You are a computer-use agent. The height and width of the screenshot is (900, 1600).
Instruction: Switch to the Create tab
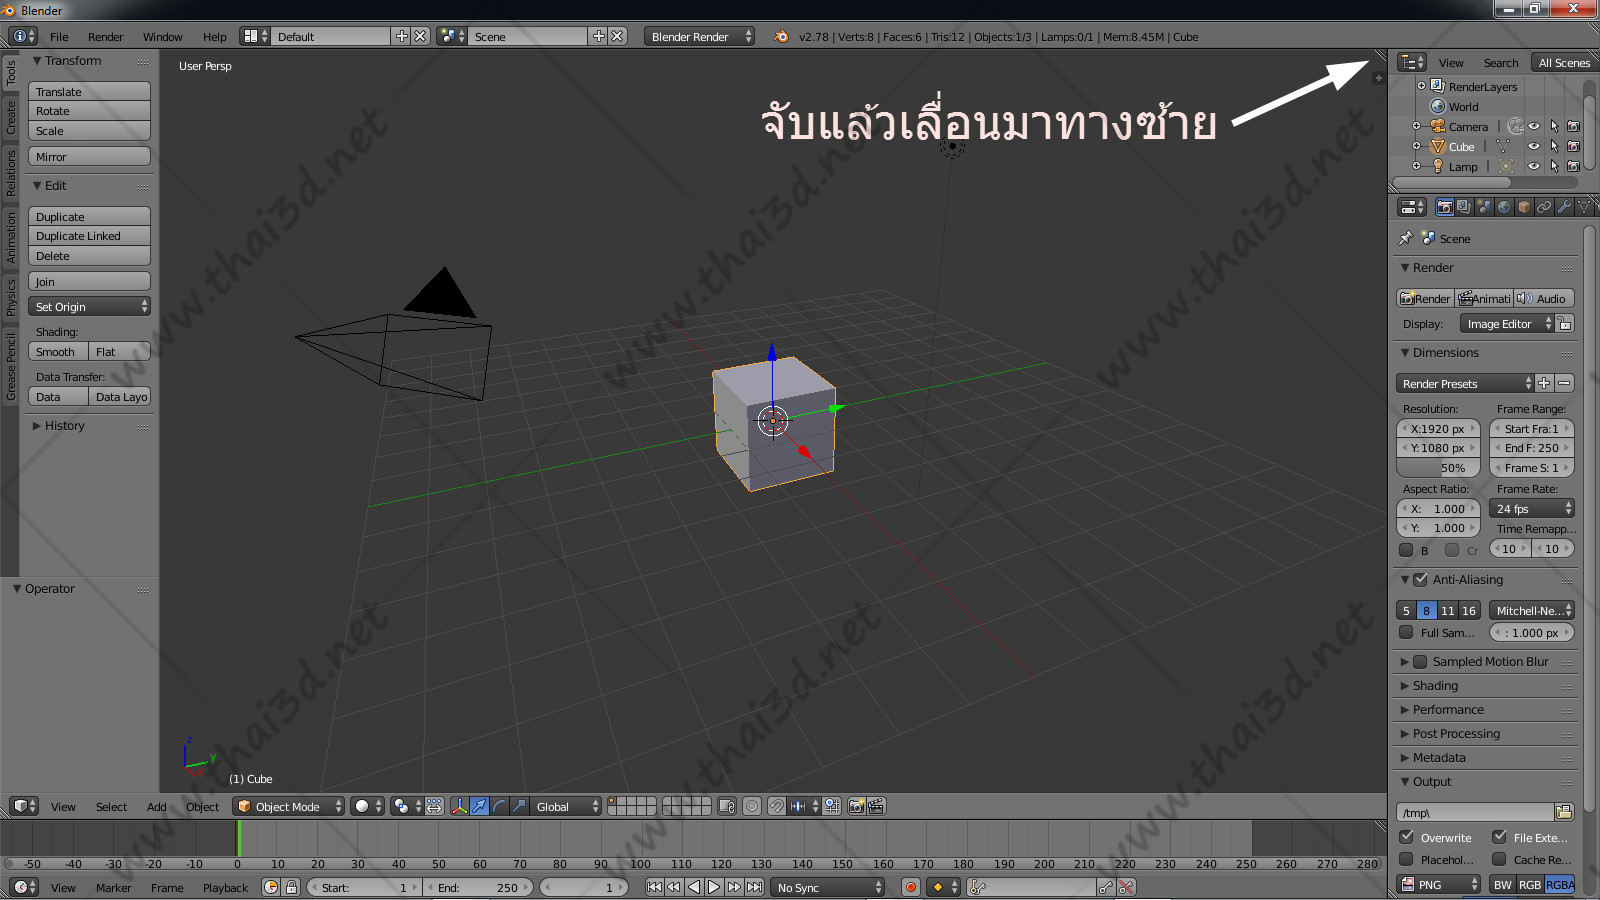coord(11,117)
